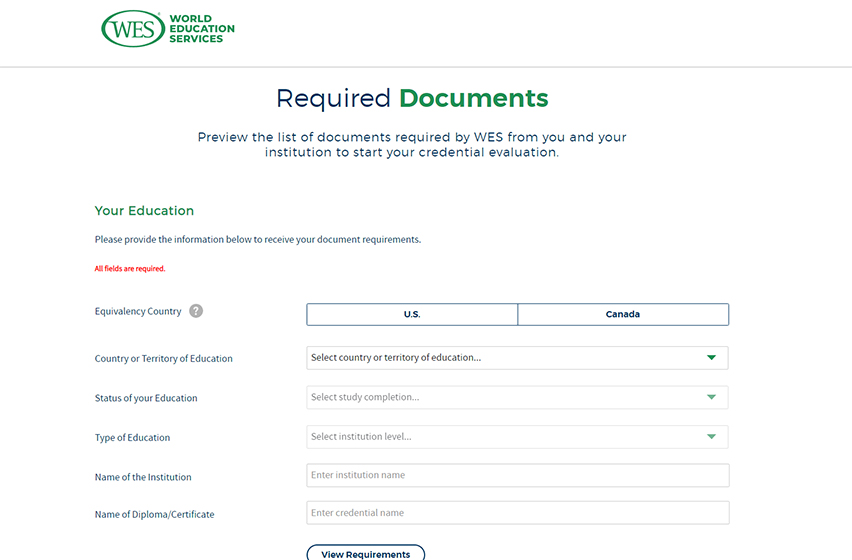Open the Select institution level dropdown

(517, 437)
